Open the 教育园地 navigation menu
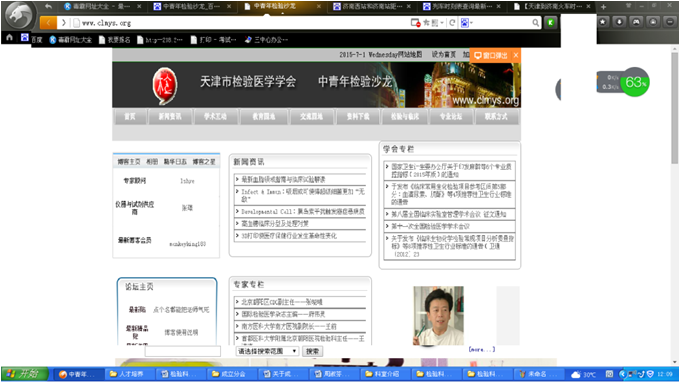This screenshot has width=680, height=383. (264, 117)
